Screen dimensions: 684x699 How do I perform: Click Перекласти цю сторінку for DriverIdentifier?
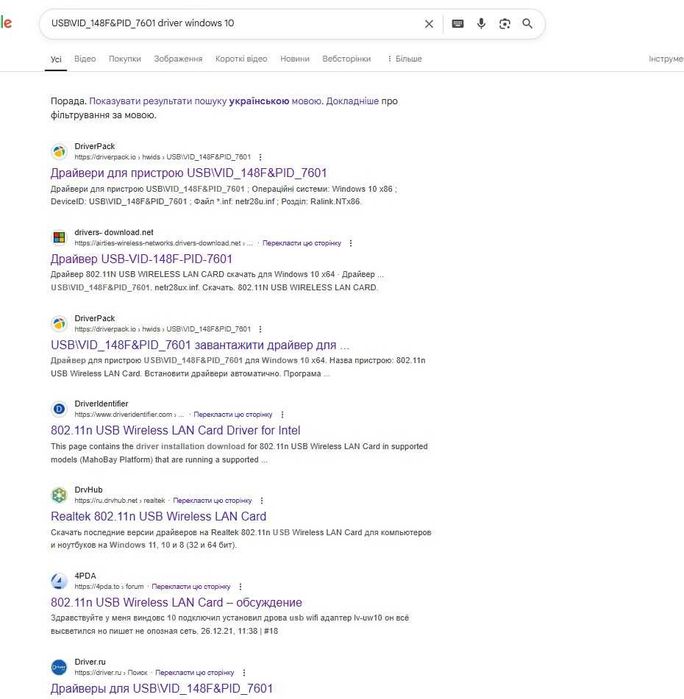(x=233, y=415)
